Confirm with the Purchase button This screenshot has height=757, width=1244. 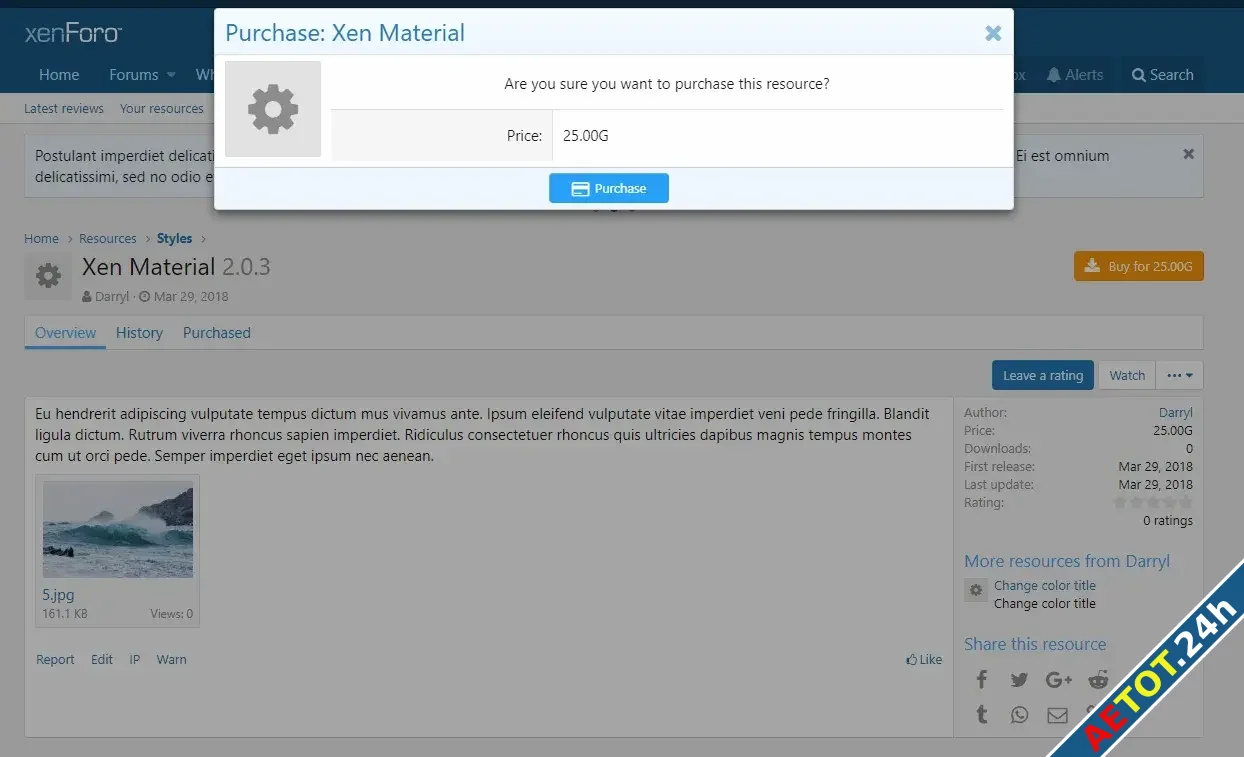point(608,187)
